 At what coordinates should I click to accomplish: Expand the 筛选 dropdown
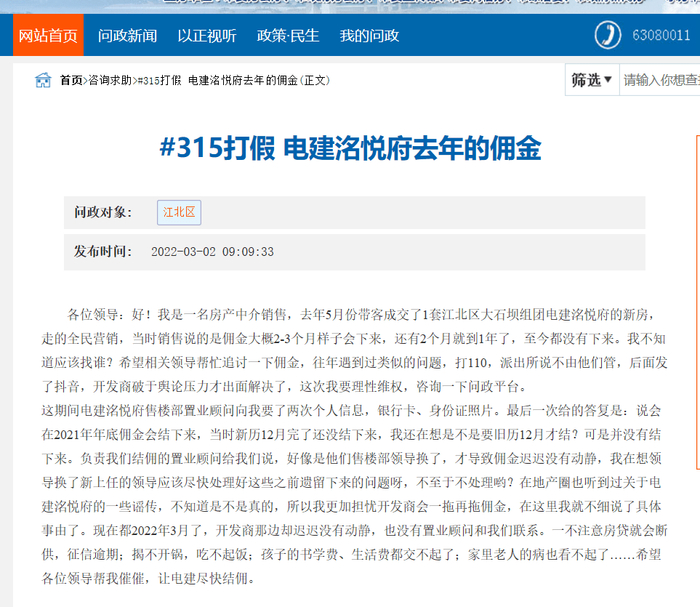[x=592, y=80]
